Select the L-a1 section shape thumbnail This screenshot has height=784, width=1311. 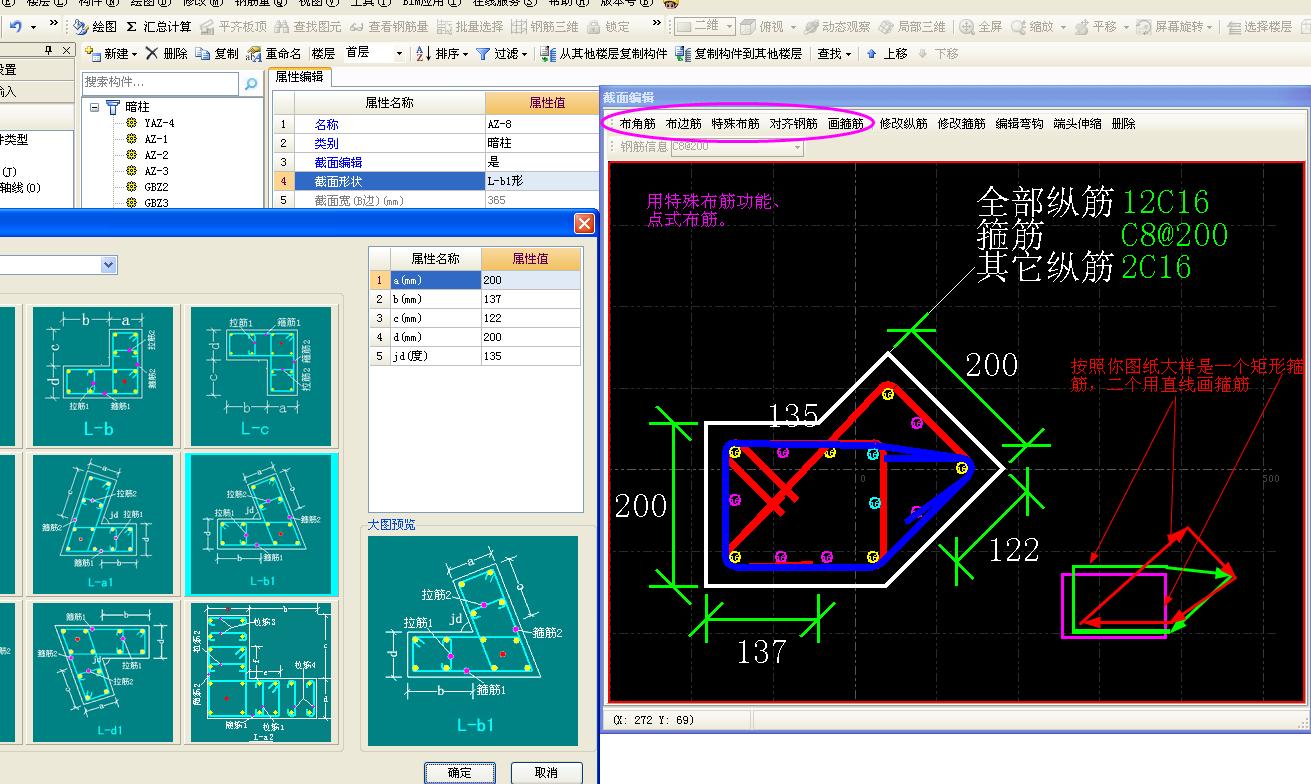pos(103,524)
